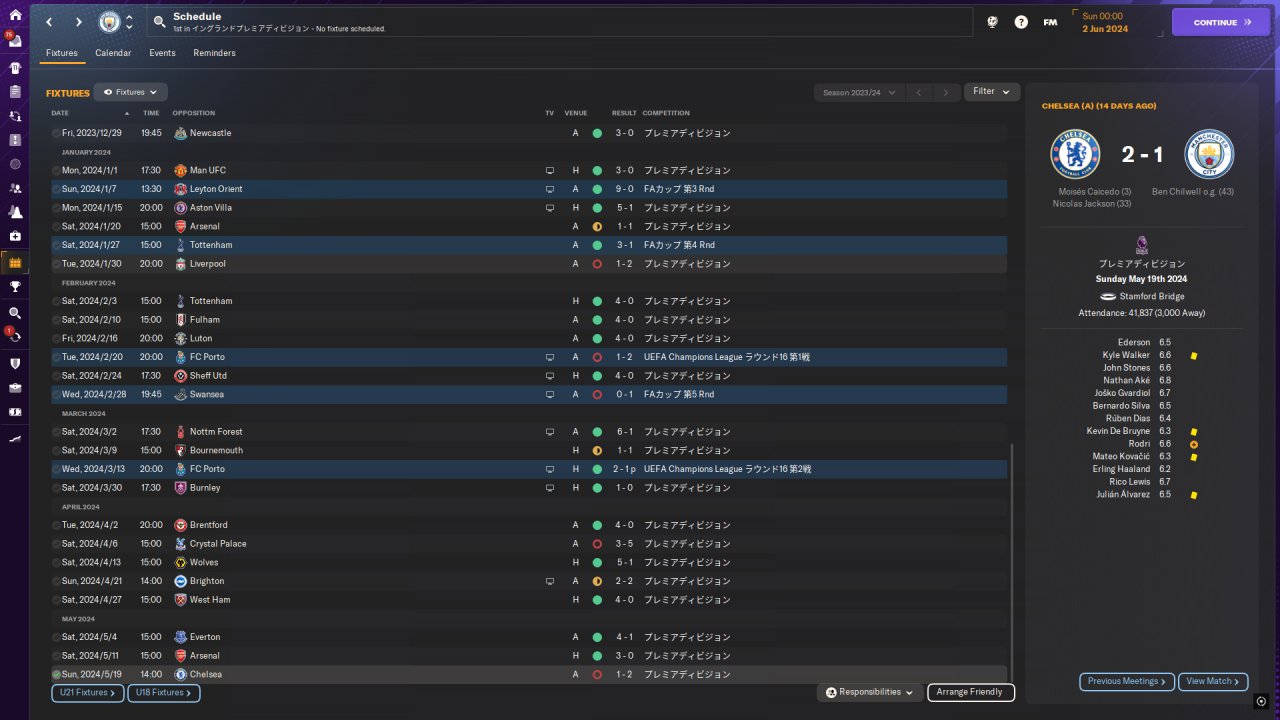Switch to the Fixtures tab
The width and height of the screenshot is (1280, 720).
[x=62, y=53]
